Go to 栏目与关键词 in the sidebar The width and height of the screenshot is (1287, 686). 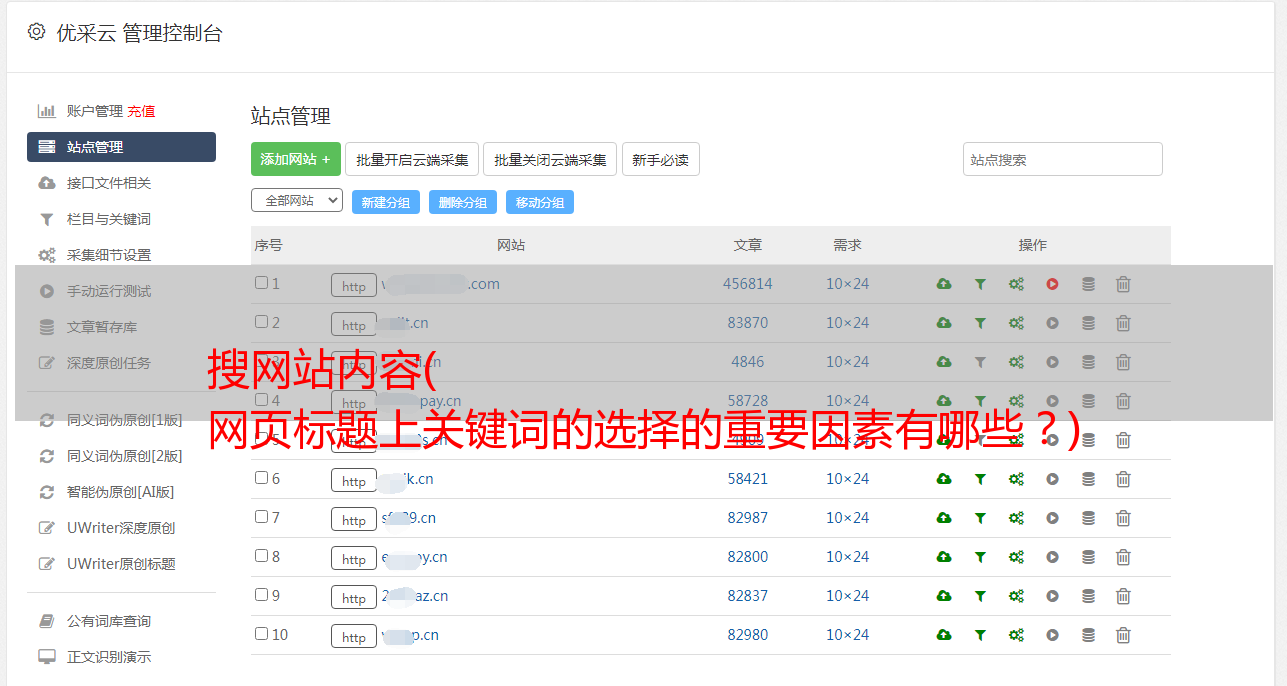point(108,219)
